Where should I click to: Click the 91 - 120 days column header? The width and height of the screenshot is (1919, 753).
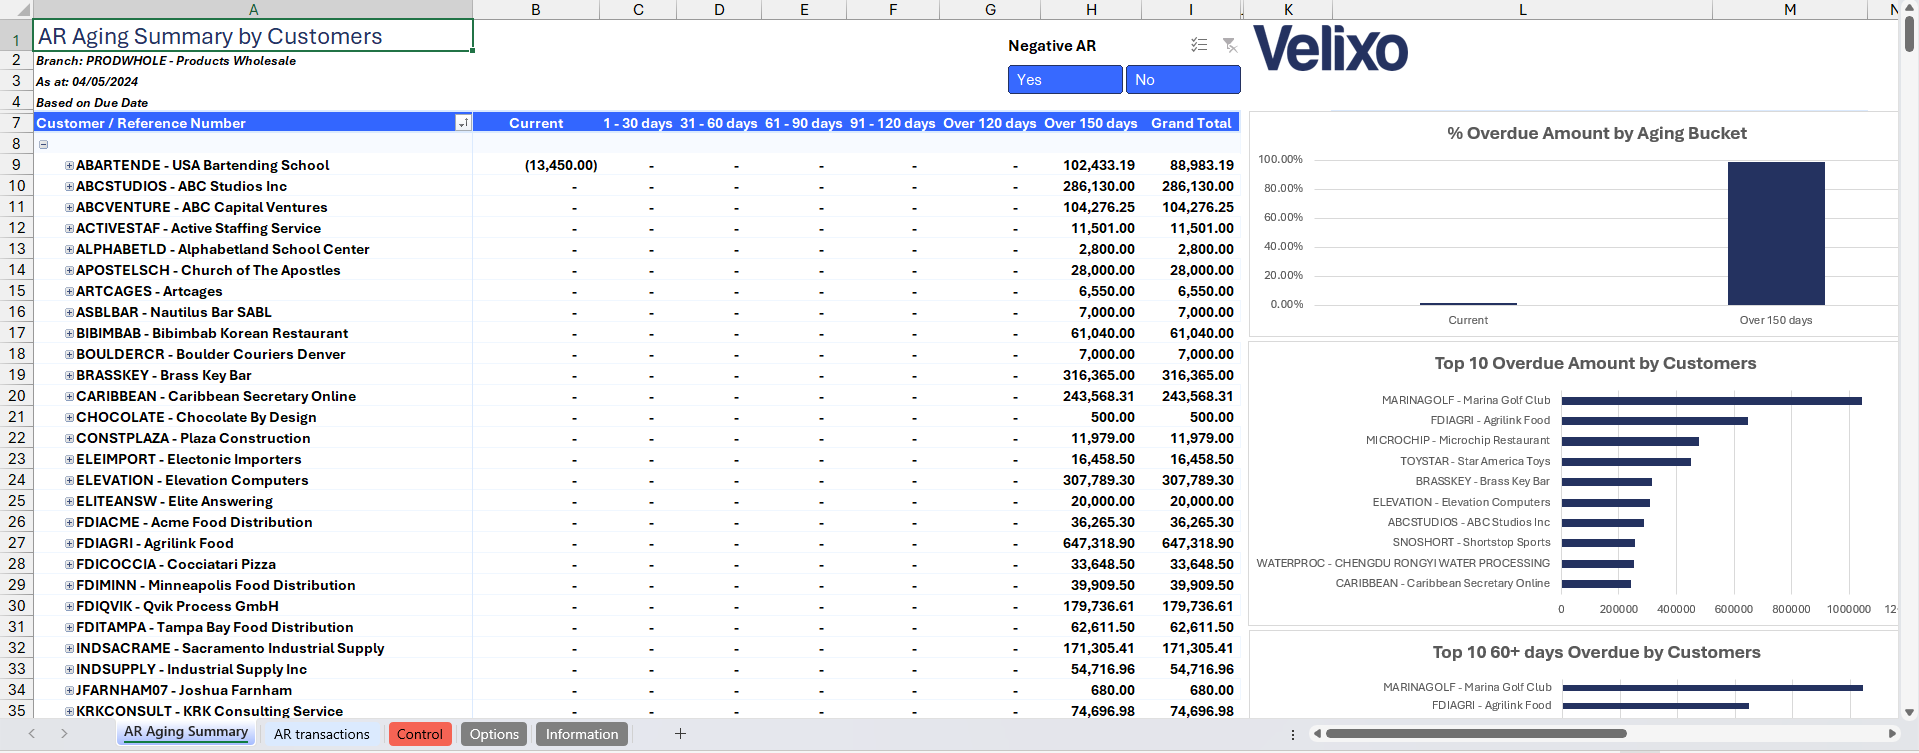(892, 123)
